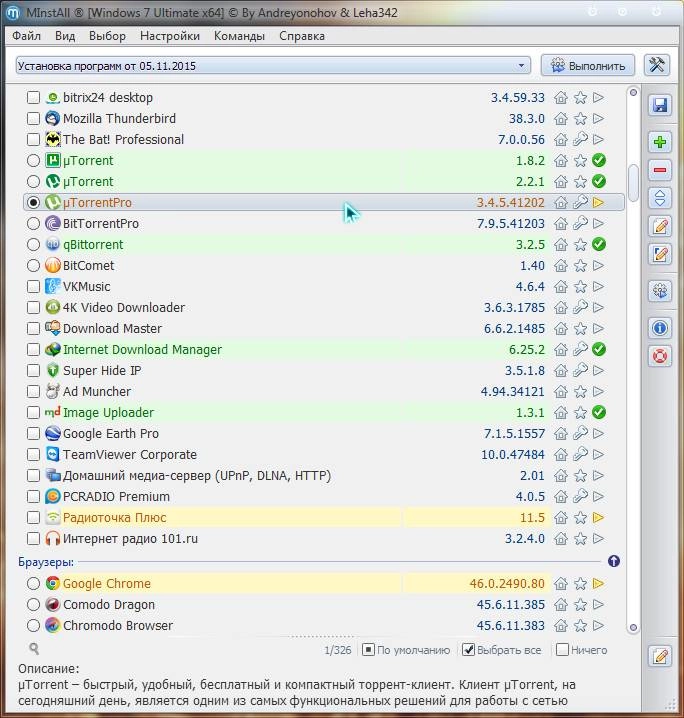Click key icon for 4K Video Downloader

pyautogui.click(x=580, y=307)
